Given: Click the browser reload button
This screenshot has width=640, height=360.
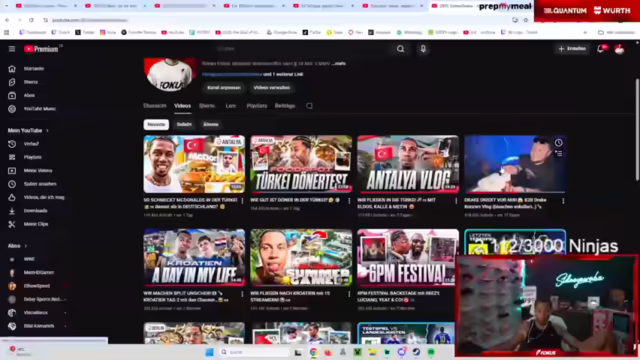Looking at the screenshot, I should (x=31, y=20).
